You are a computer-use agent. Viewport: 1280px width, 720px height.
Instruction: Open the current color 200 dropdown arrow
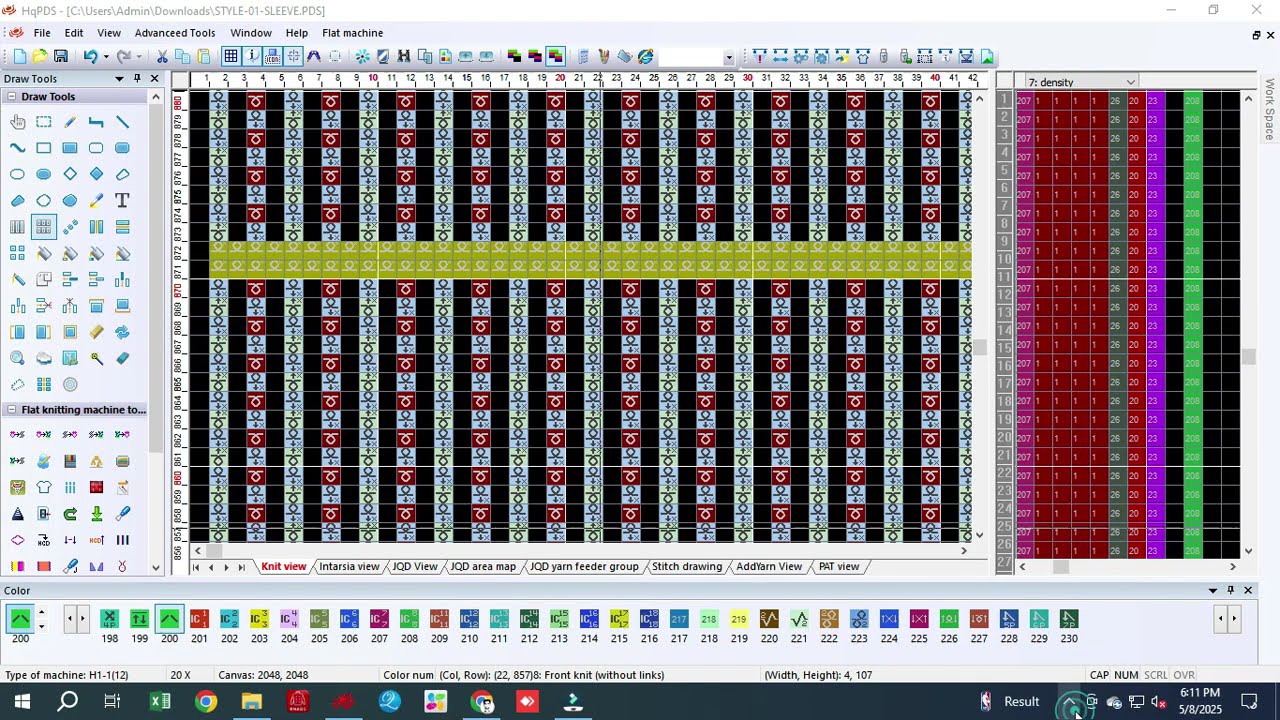pyautogui.click(x=41, y=625)
